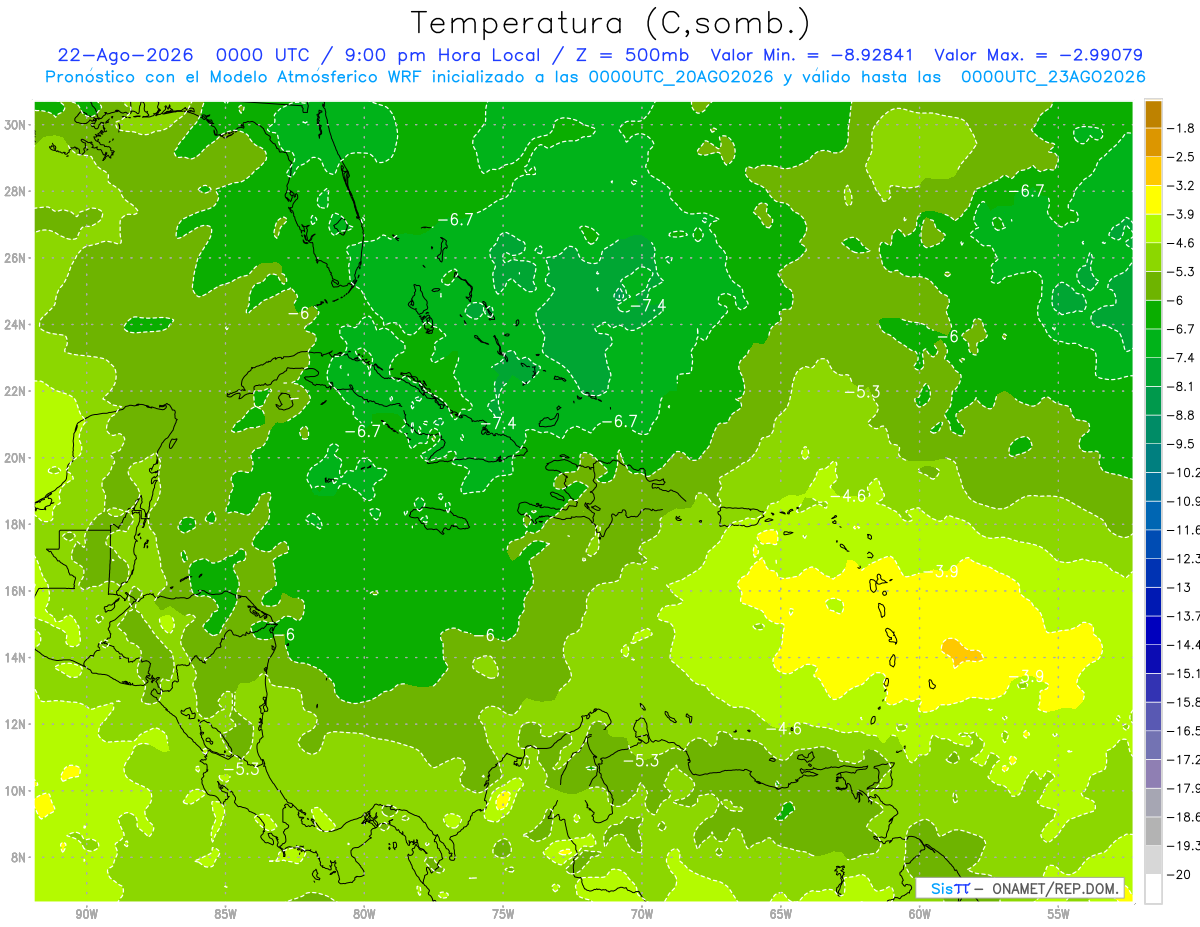Click the -8.8 value on the color legend

pyautogui.click(x=1181, y=415)
